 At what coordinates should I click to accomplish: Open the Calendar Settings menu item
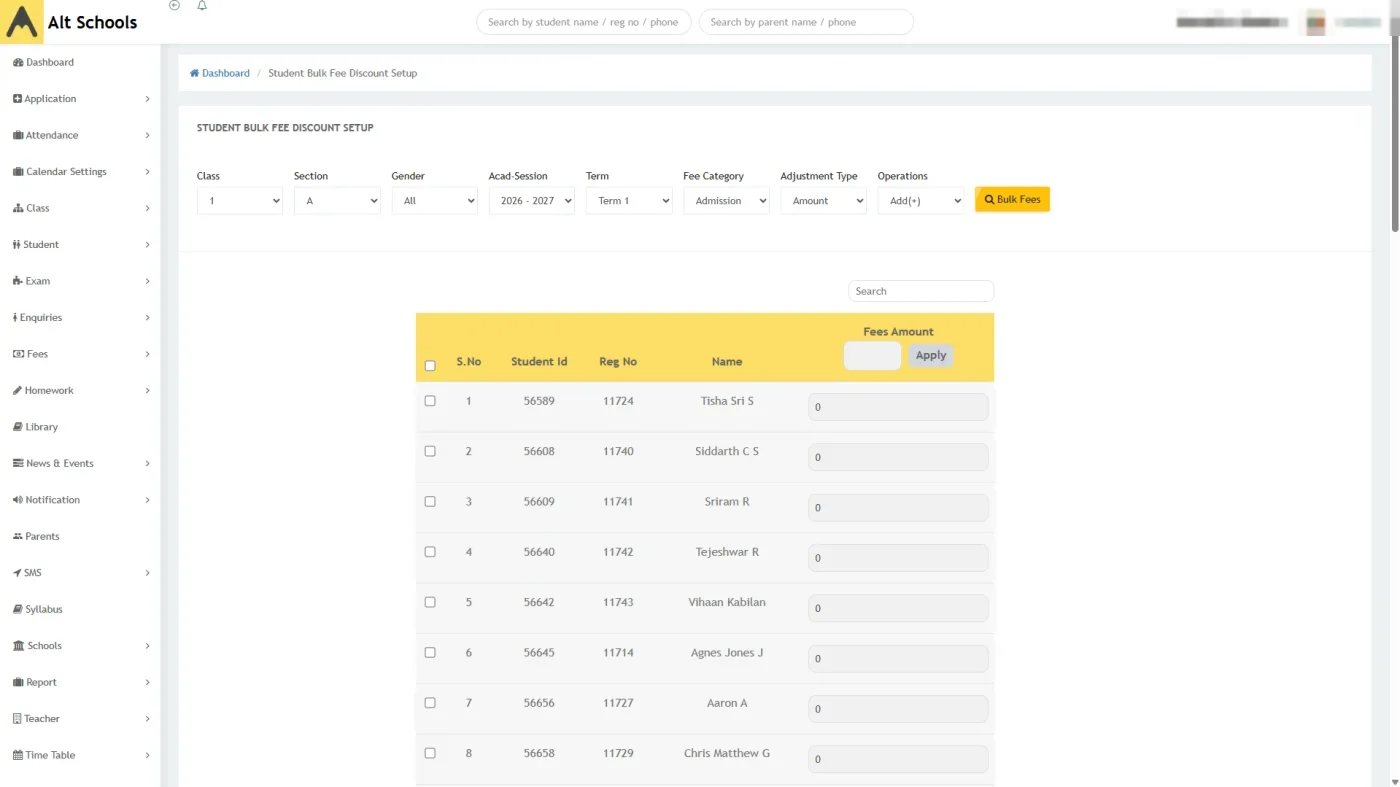pyautogui.click(x=81, y=172)
